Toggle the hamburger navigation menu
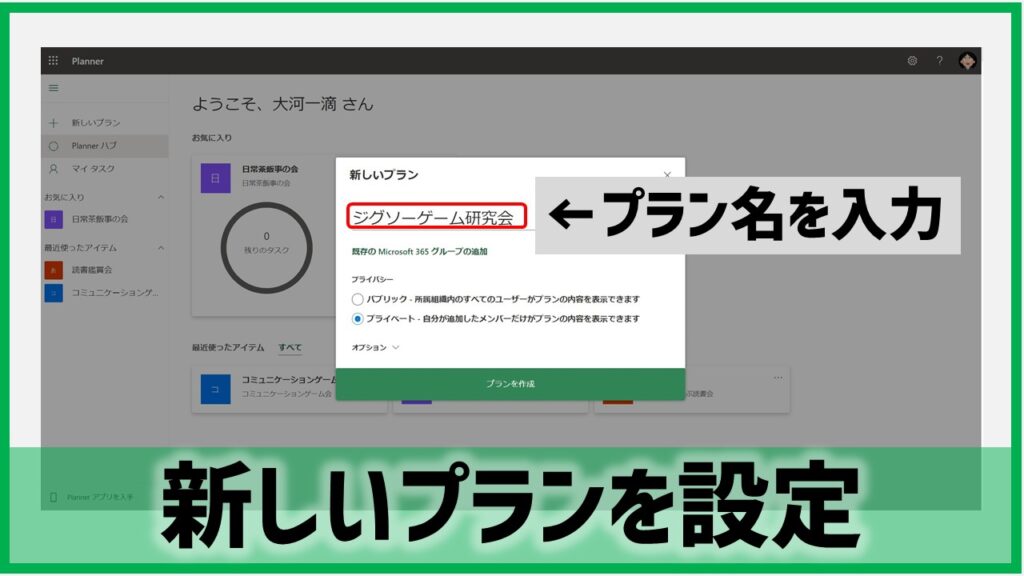This screenshot has height=576, width=1024. 54,88
